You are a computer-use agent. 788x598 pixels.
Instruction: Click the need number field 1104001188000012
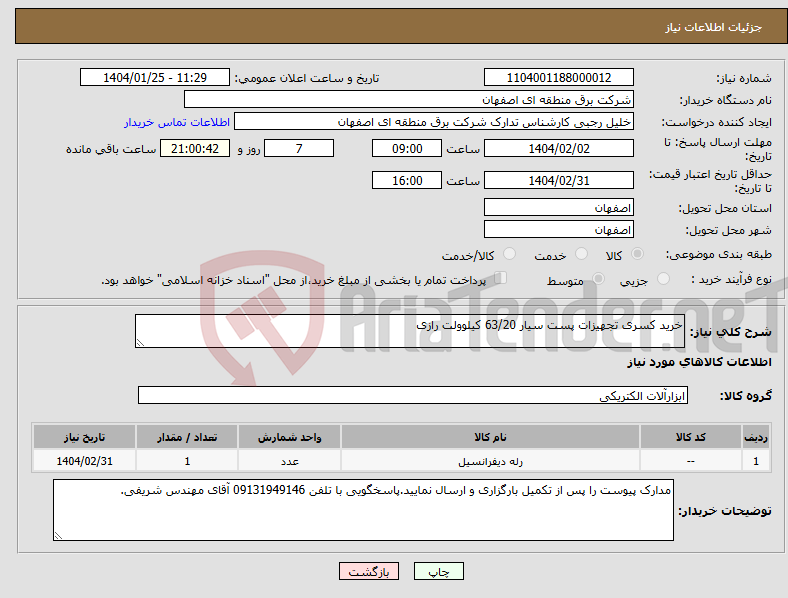coord(558,77)
